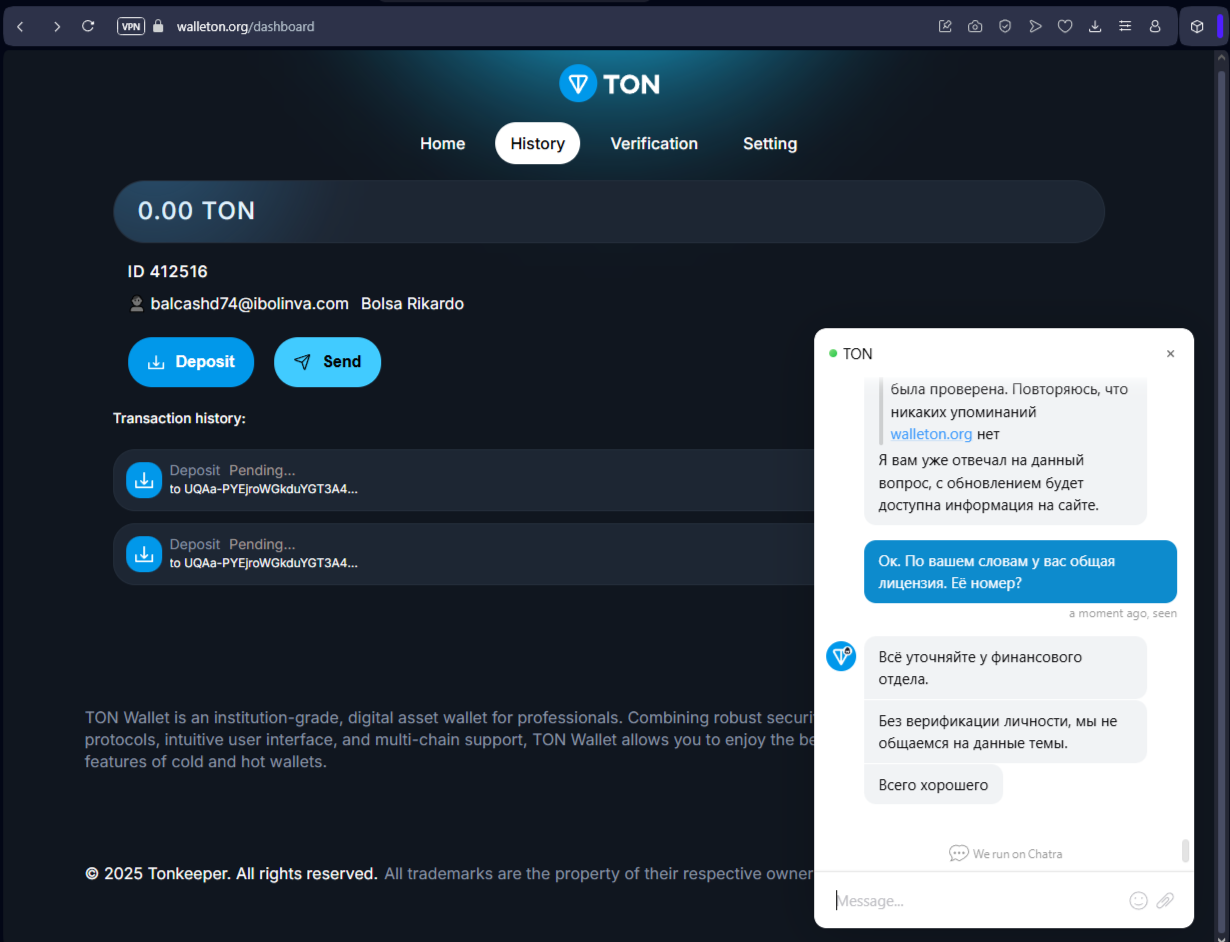The width and height of the screenshot is (1230, 942).
Task: Click the browser forward arrow
Action: [x=57, y=27]
